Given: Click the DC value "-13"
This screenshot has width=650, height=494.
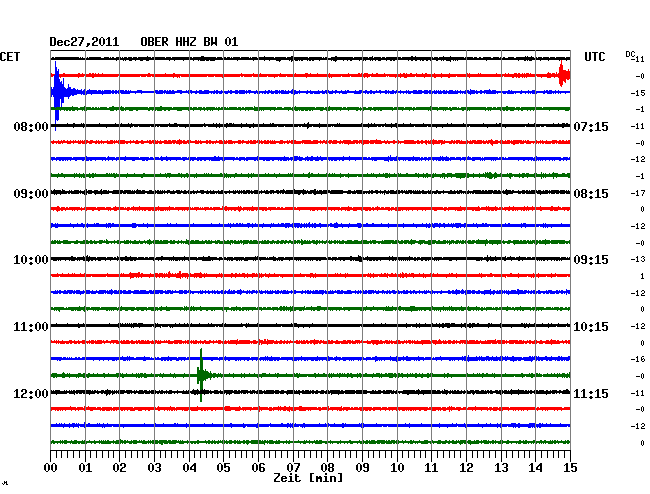Looking at the screenshot, I should click(638, 259).
